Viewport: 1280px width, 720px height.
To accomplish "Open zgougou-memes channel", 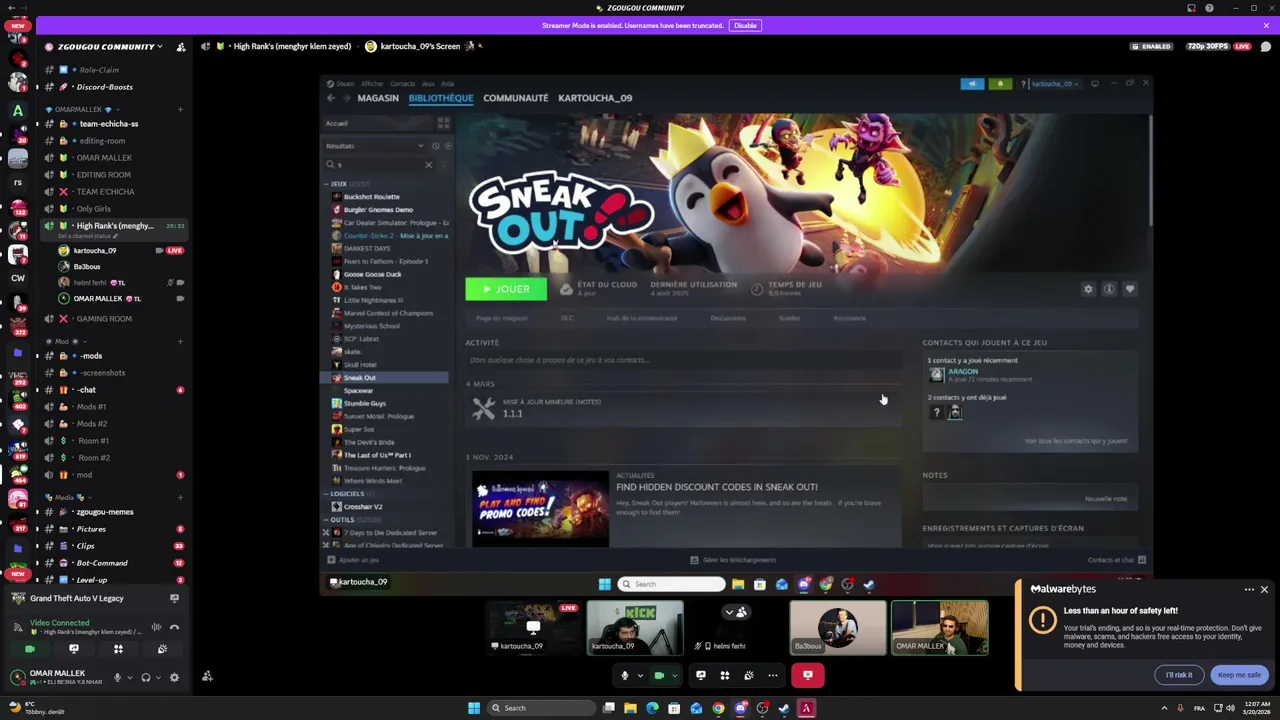I will coord(105,512).
